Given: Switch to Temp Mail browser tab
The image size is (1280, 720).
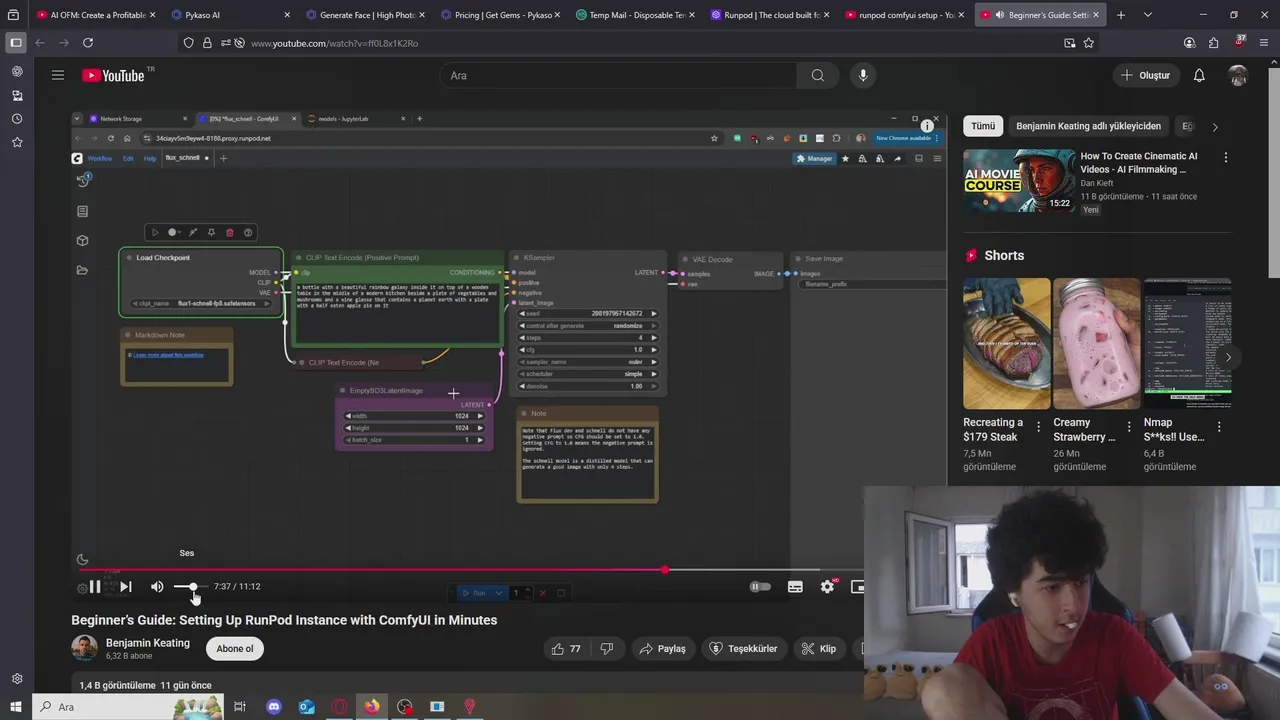Looking at the screenshot, I should [636, 15].
